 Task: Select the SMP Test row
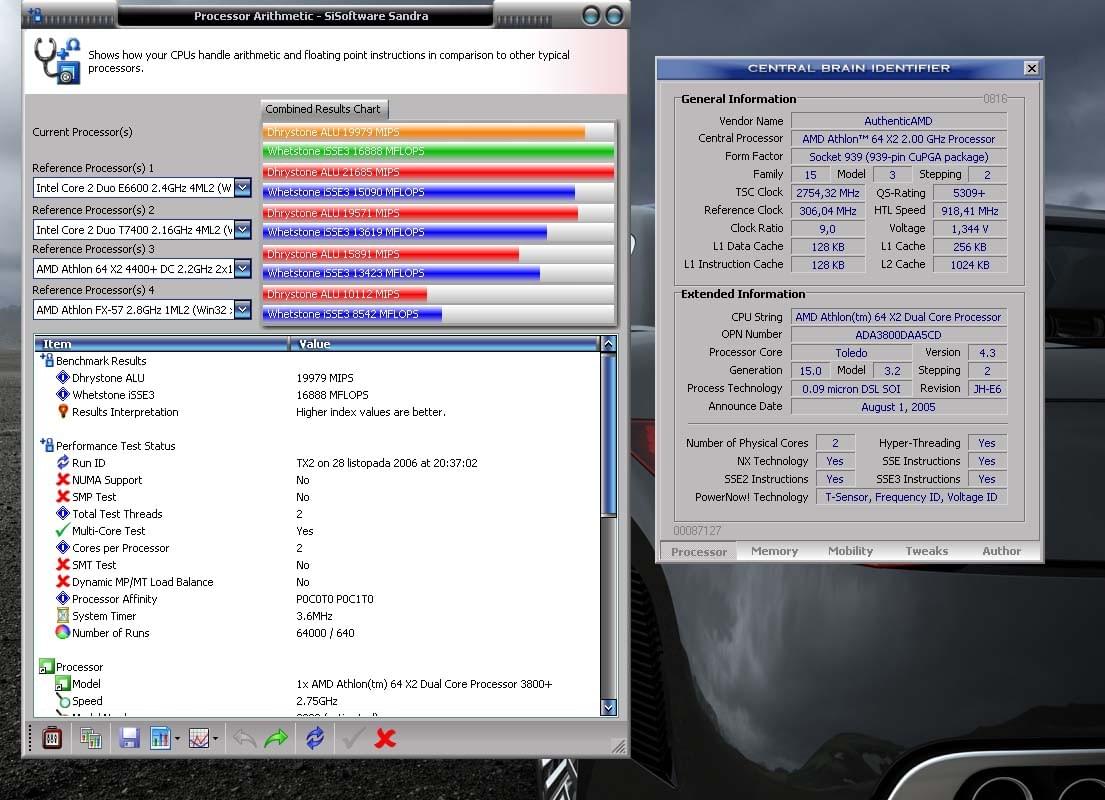tap(318, 496)
